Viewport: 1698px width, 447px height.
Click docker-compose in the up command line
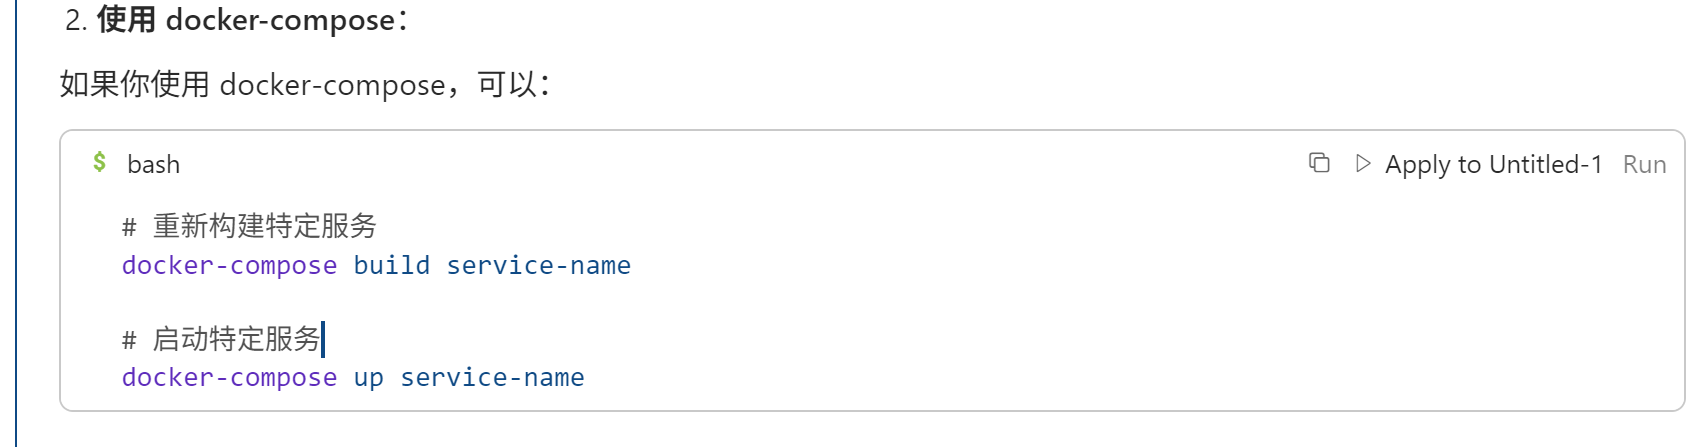tap(229, 377)
